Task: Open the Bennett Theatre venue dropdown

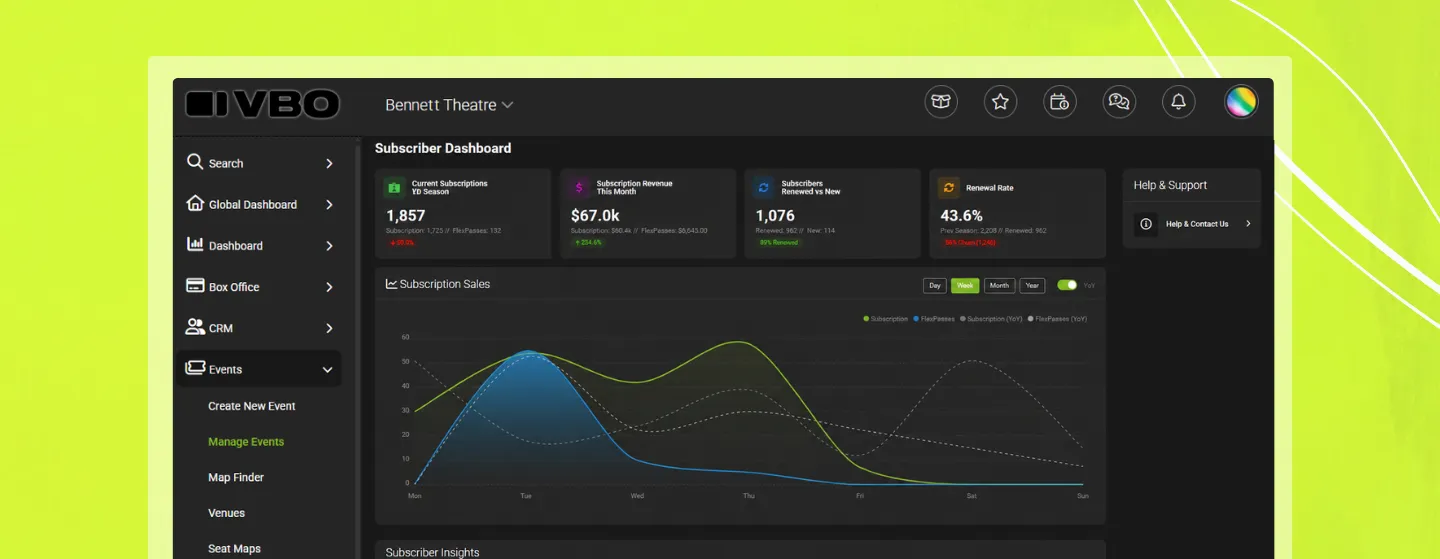Action: pyautogui.click(x=449, y=105)
